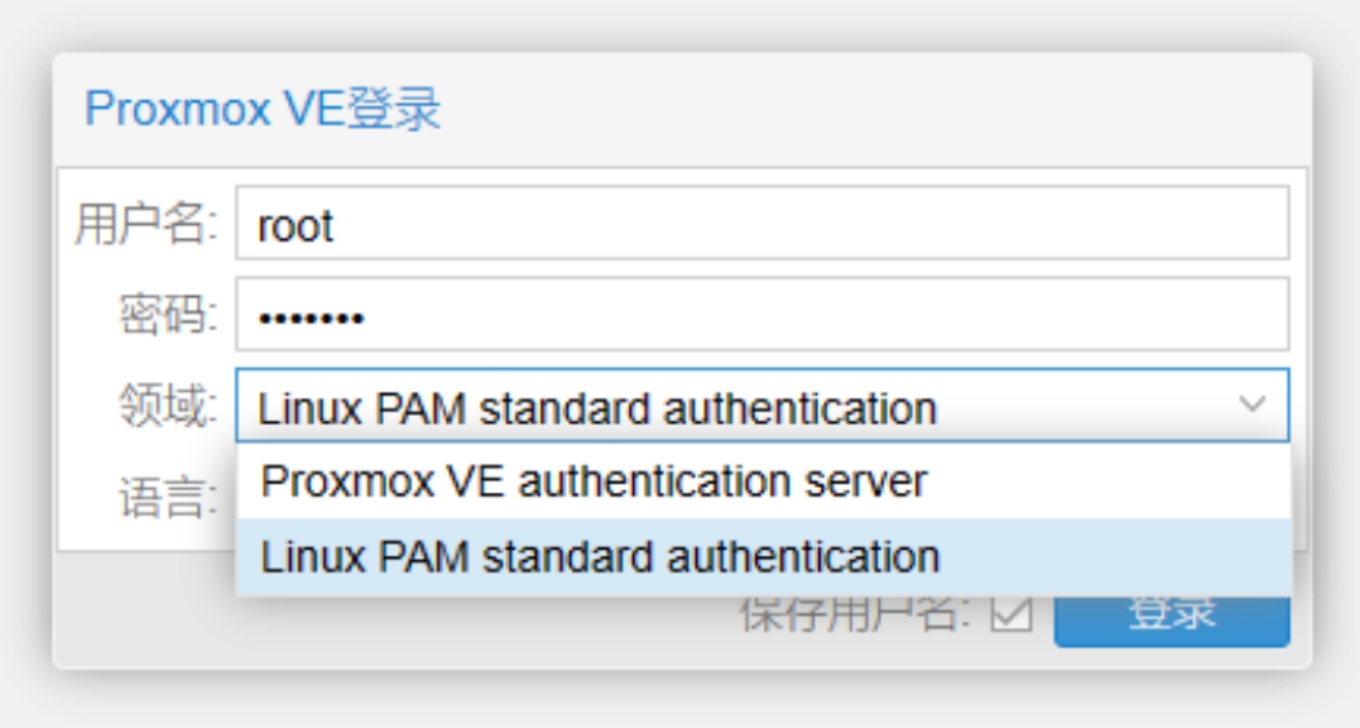Click the 语言 label
Viewport: 1360px width, 728px height.
pyautogui.click(x=167, y=498)
